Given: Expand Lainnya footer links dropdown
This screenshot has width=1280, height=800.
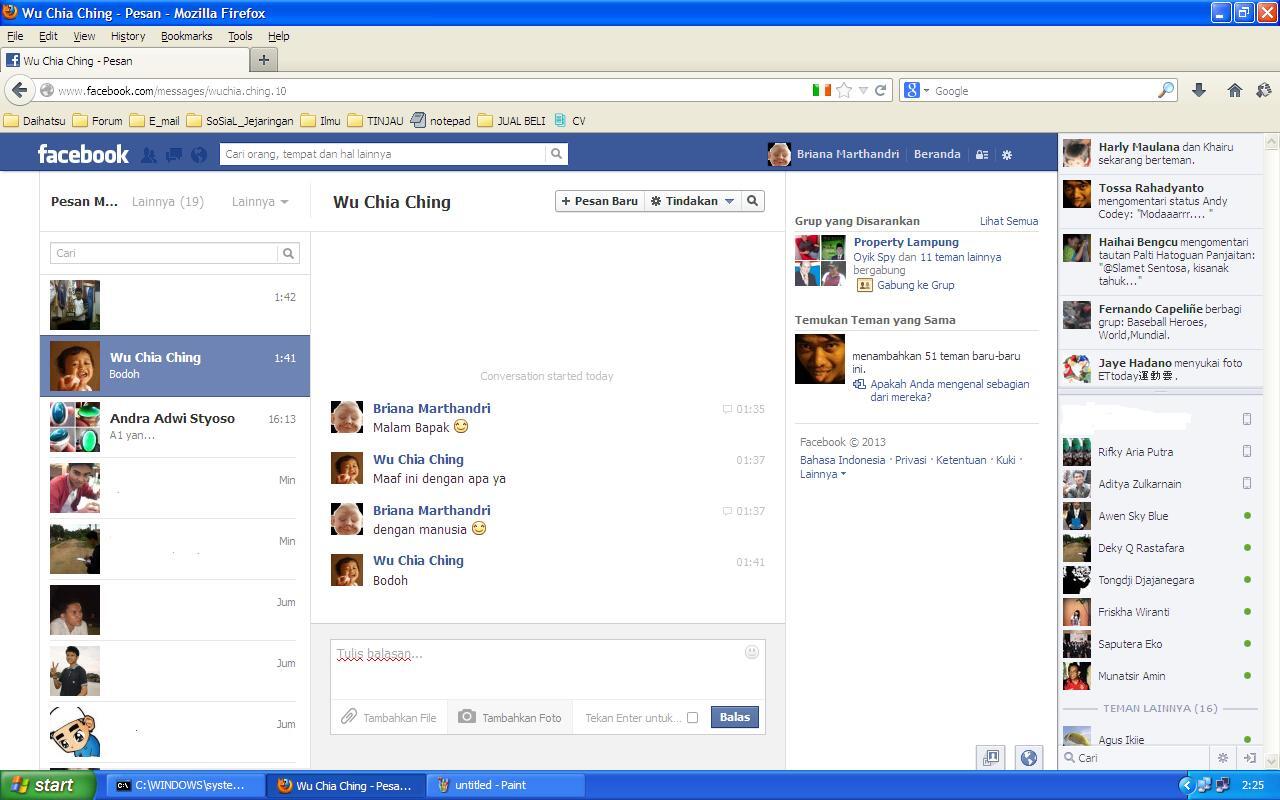Looking at the screenshot, I should tap(823, 474).
